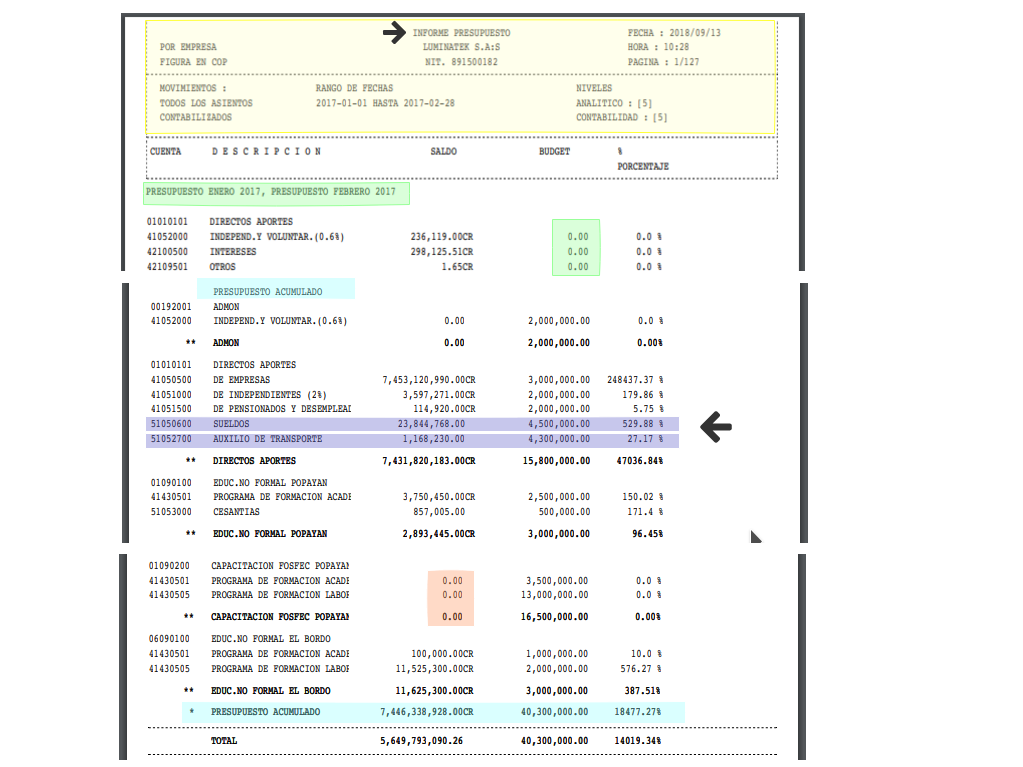Click the green-highlighted budget value for INTERESES
1023x767 pixels.
pyautogui.click(x=577, y=252)
